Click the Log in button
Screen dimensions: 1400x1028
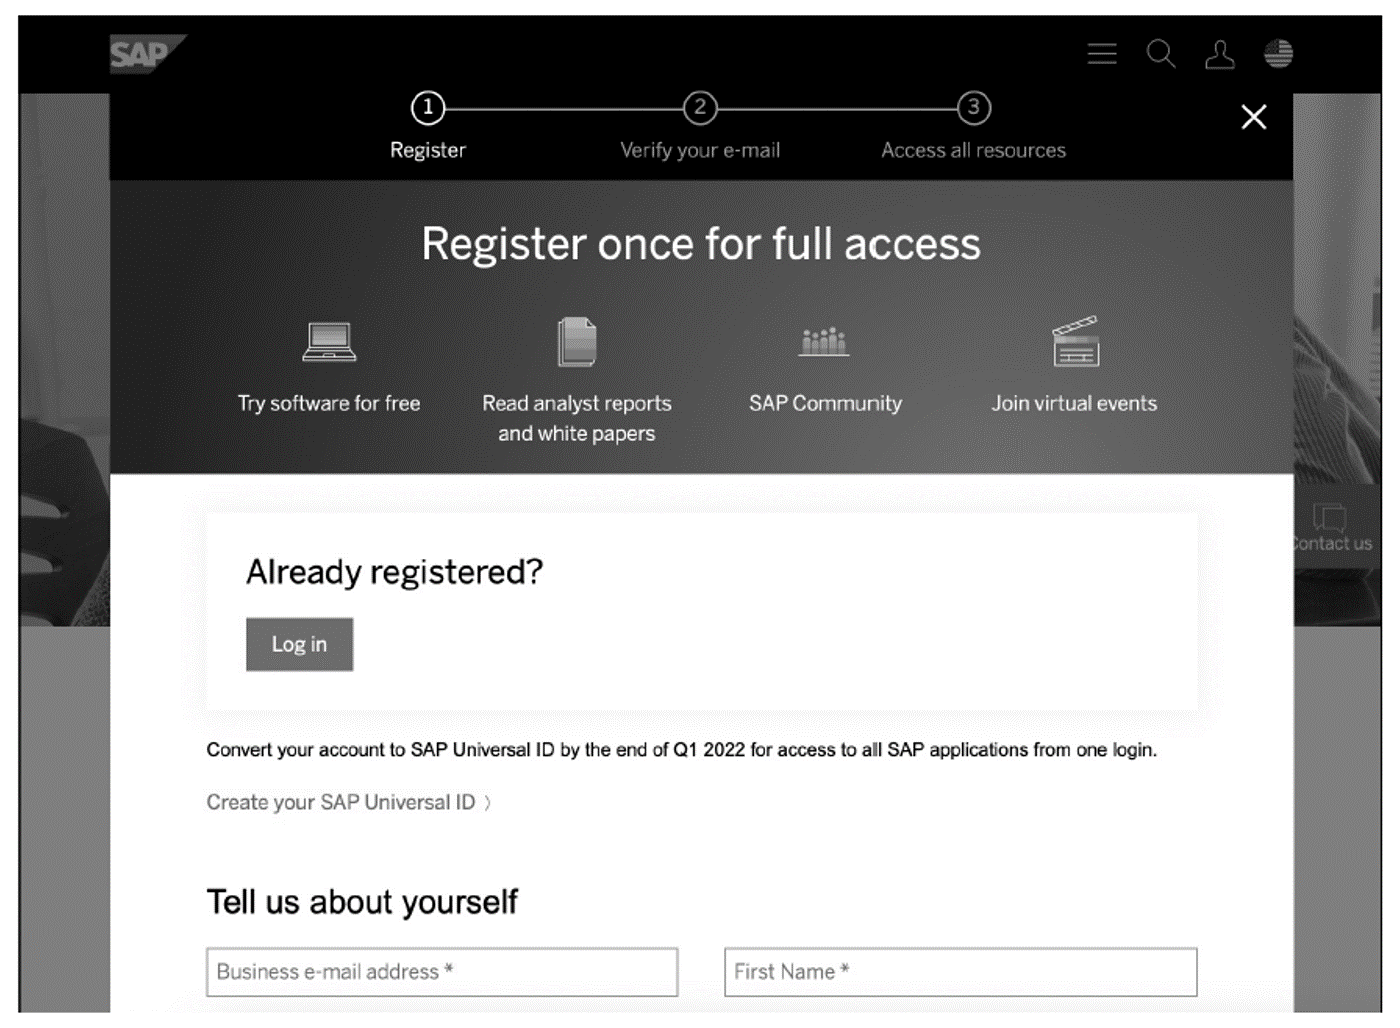[x=299, y=644]
